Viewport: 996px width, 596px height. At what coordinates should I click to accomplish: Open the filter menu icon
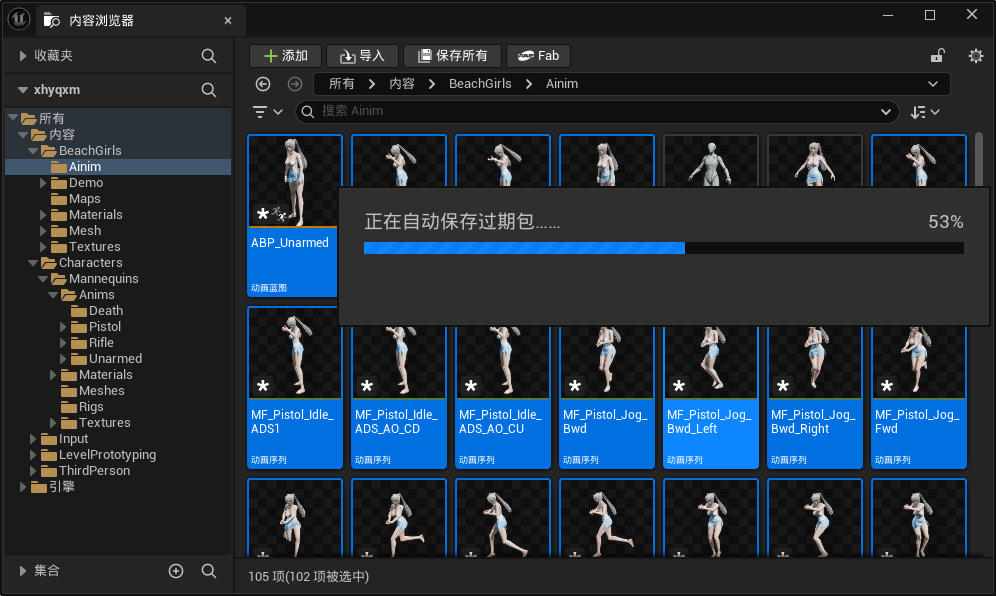click(267, 112)
